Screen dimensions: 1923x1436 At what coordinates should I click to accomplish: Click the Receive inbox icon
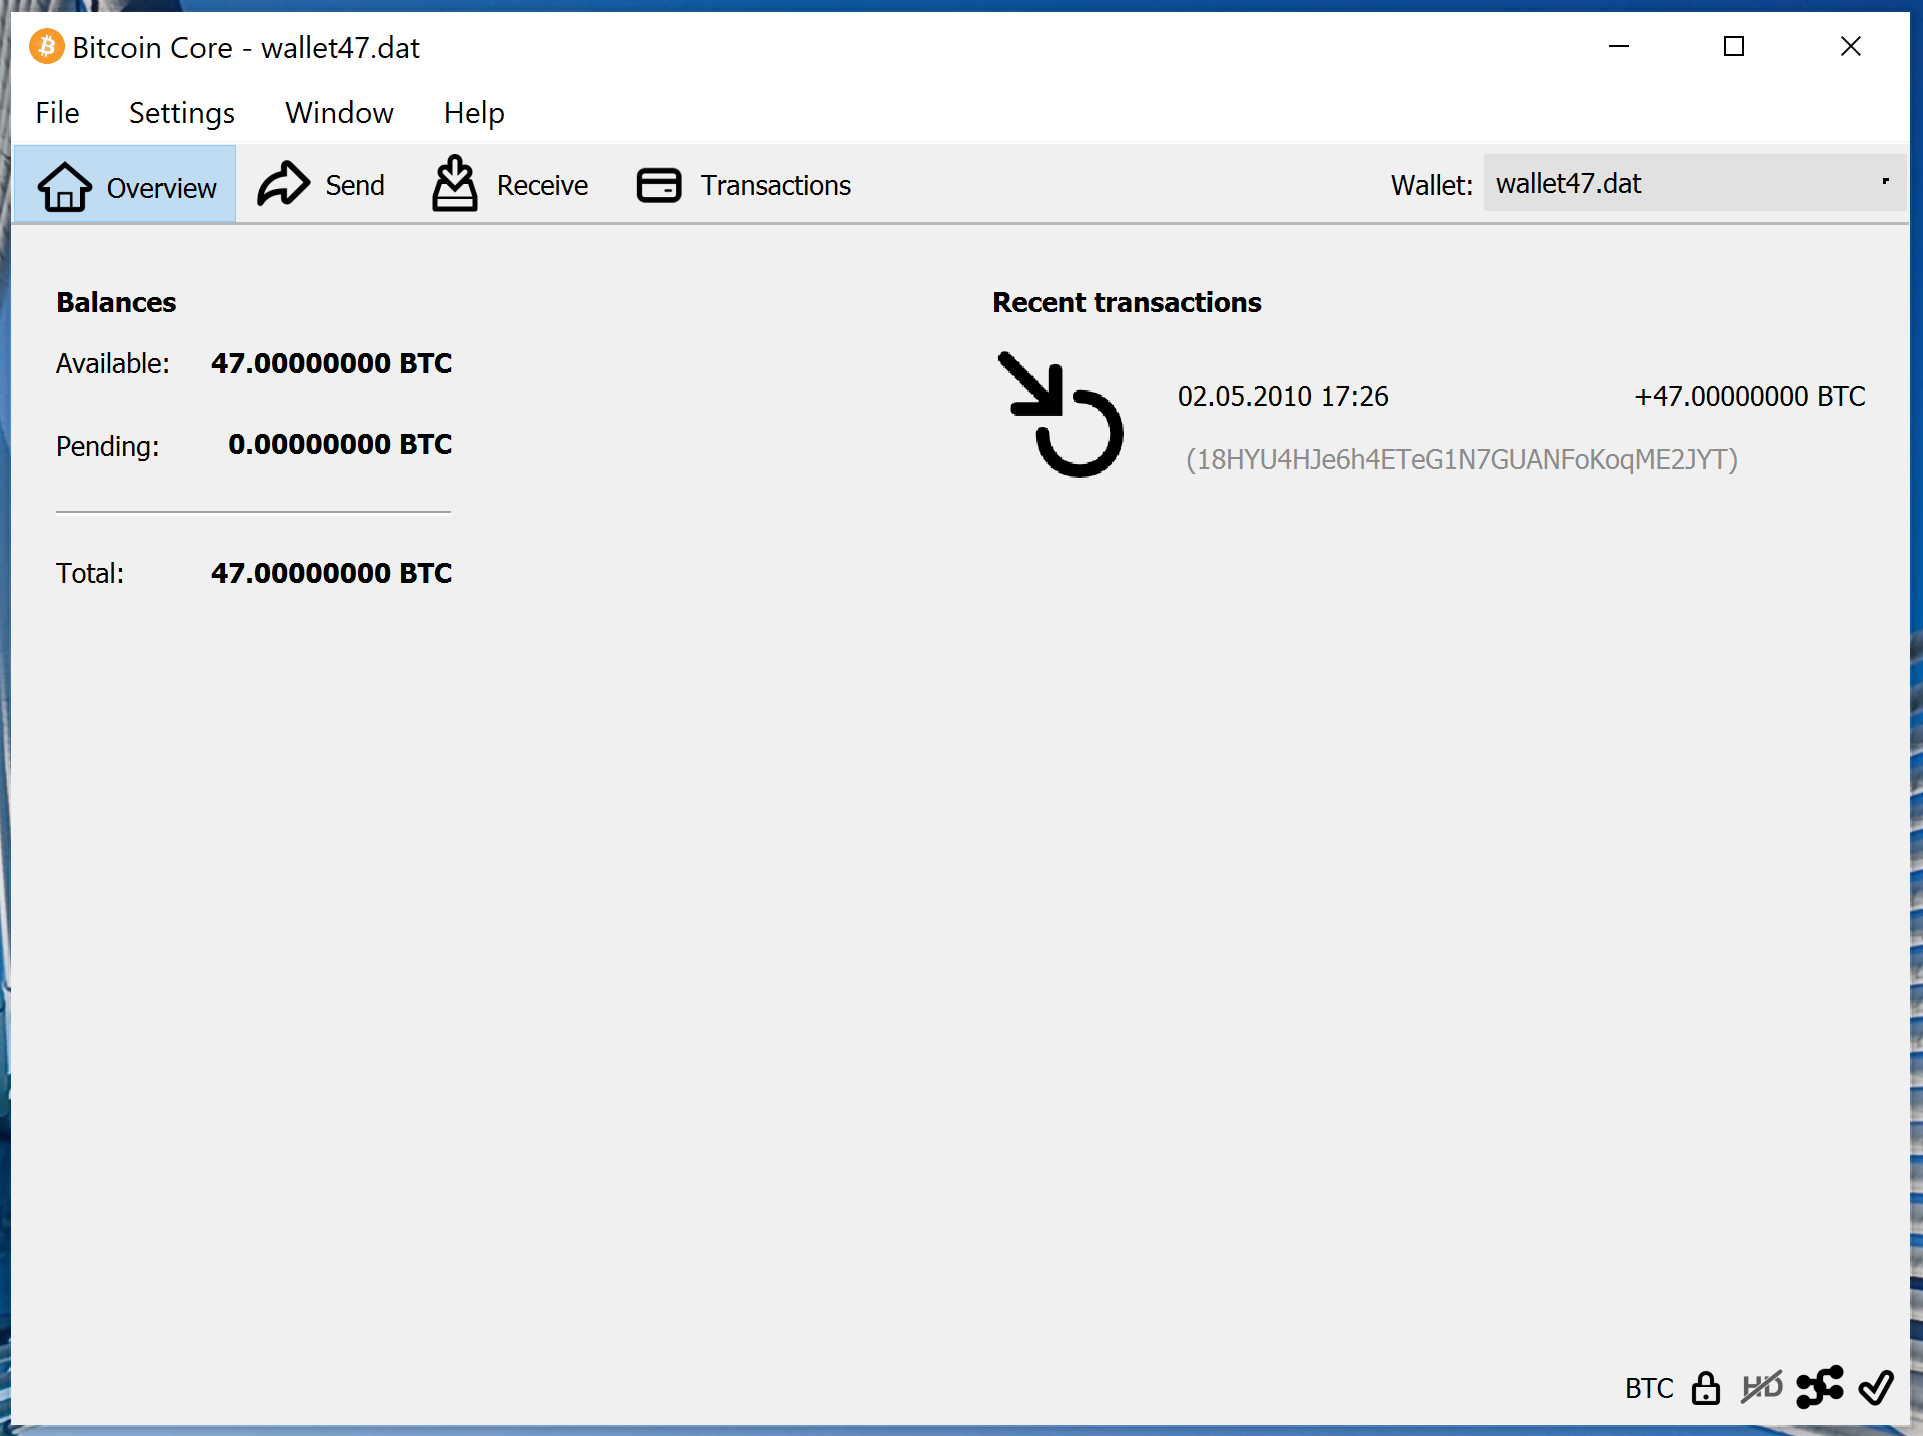coord(455,184)
